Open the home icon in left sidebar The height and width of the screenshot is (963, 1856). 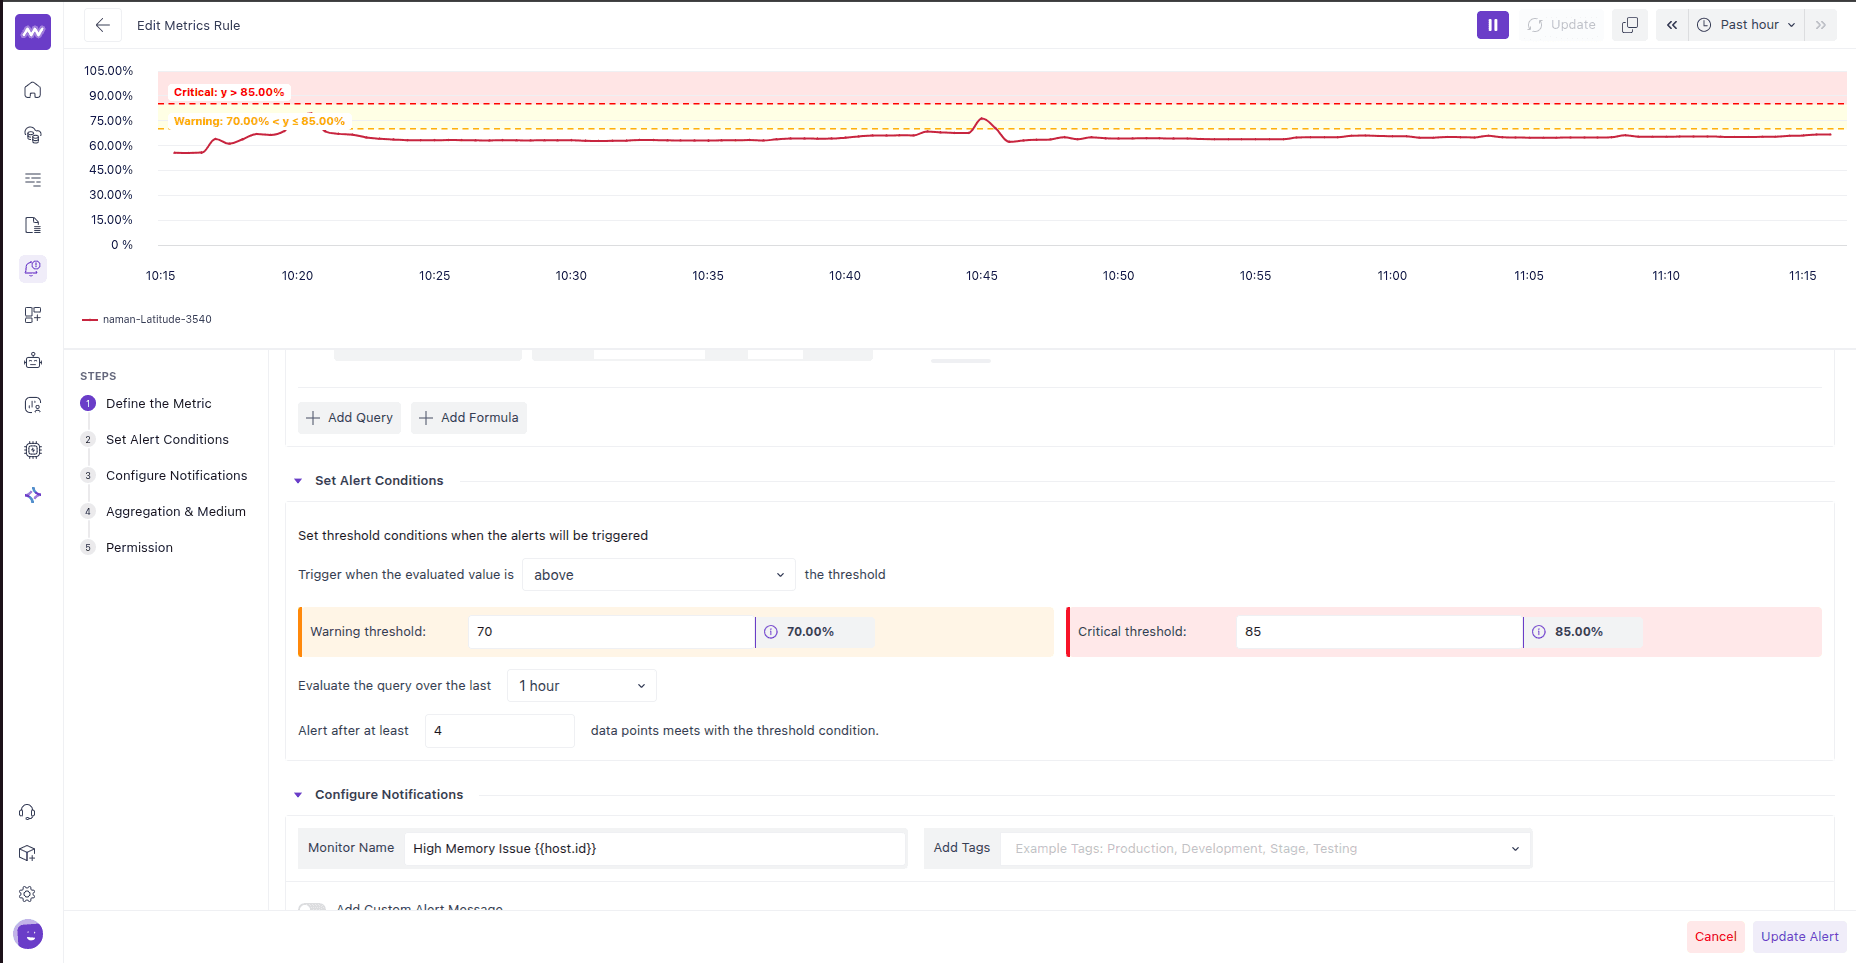click(x=33, y=90)
